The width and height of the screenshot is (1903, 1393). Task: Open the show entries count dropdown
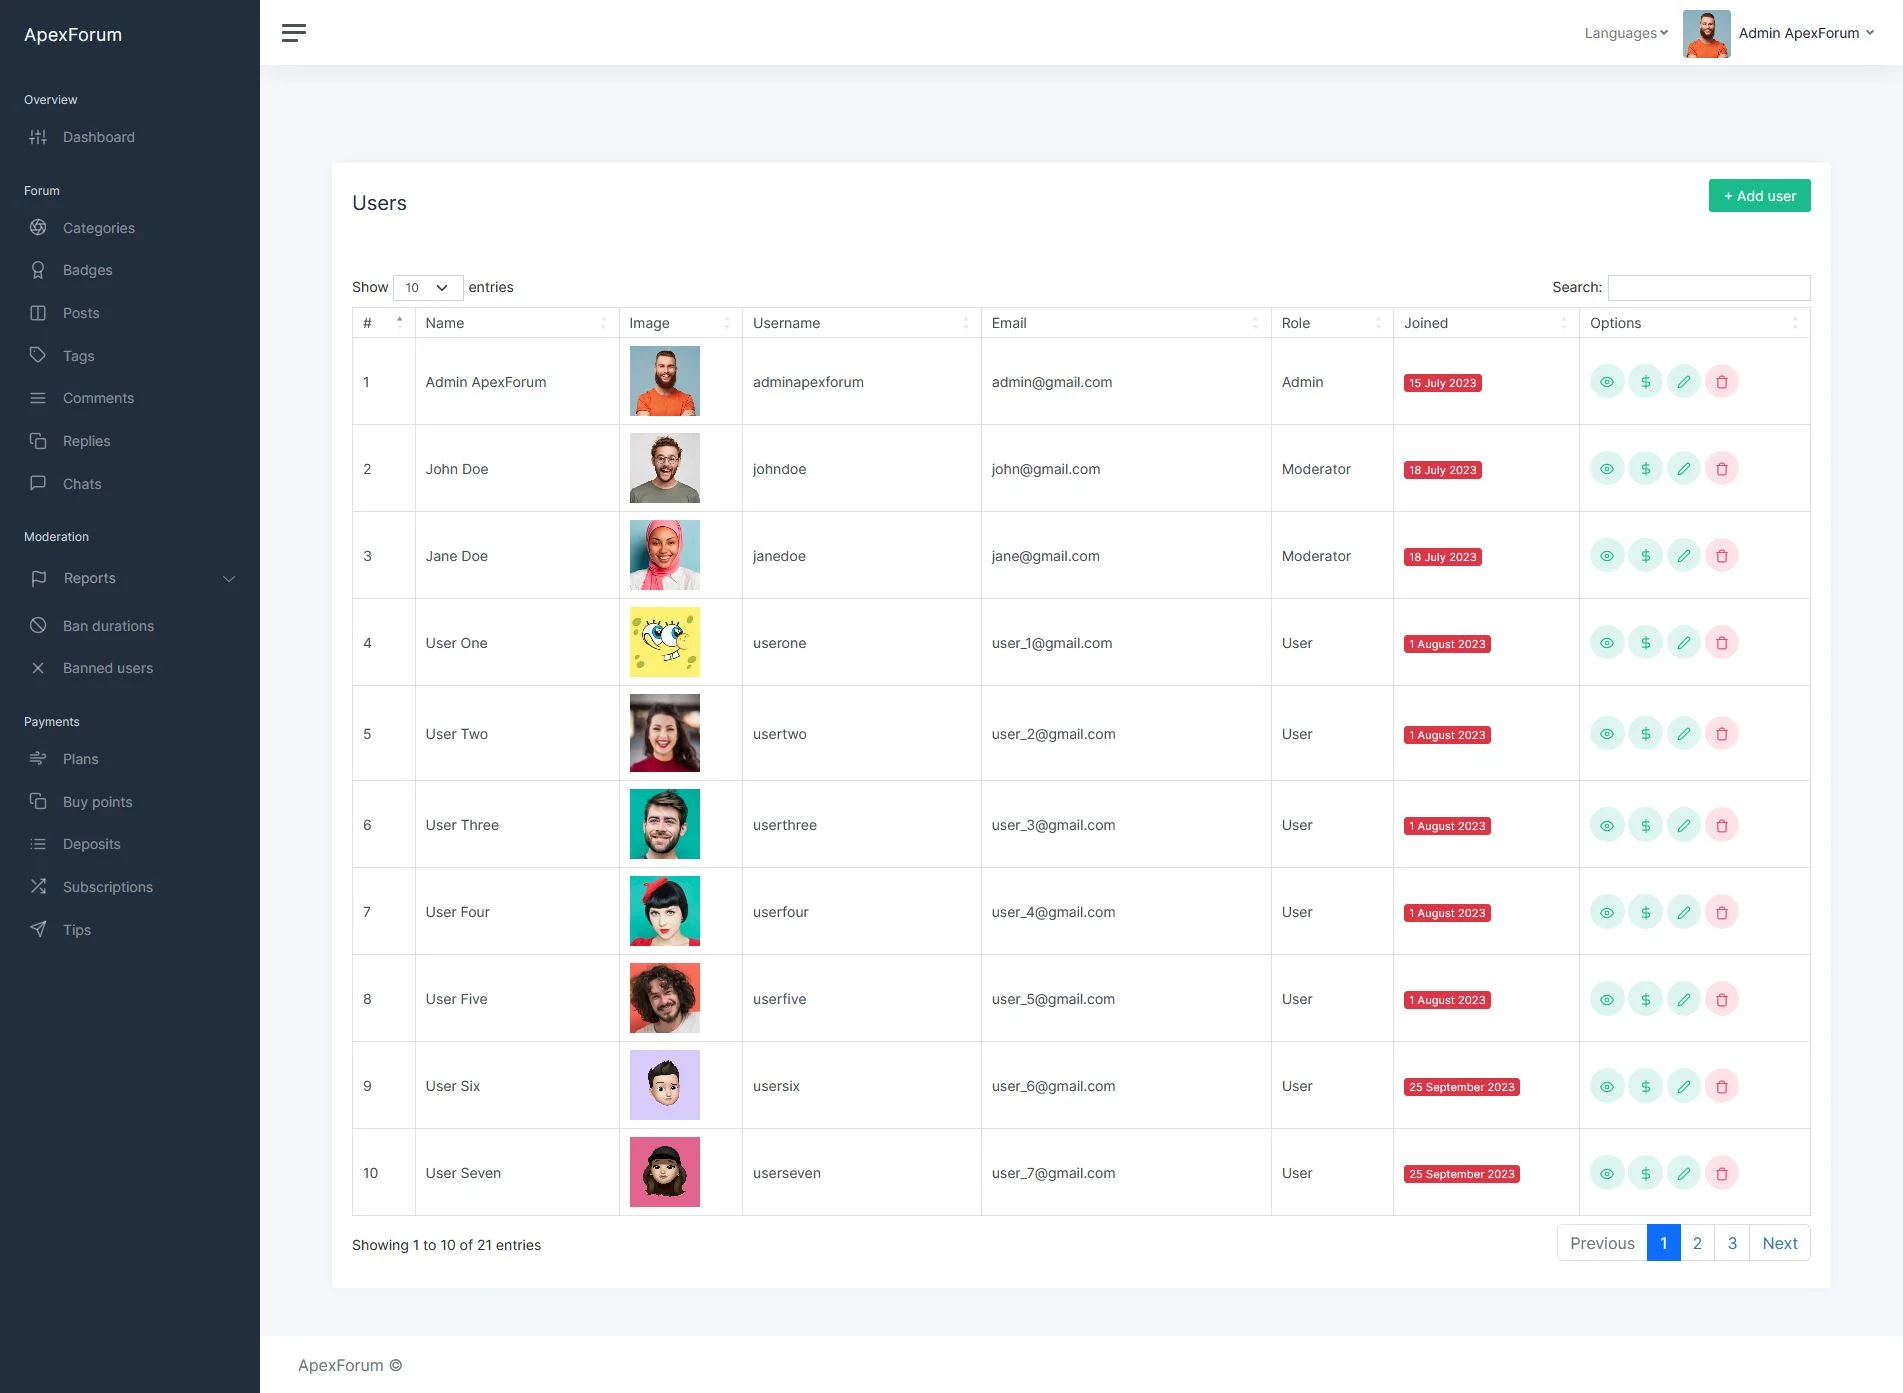[x=427, y=288]
